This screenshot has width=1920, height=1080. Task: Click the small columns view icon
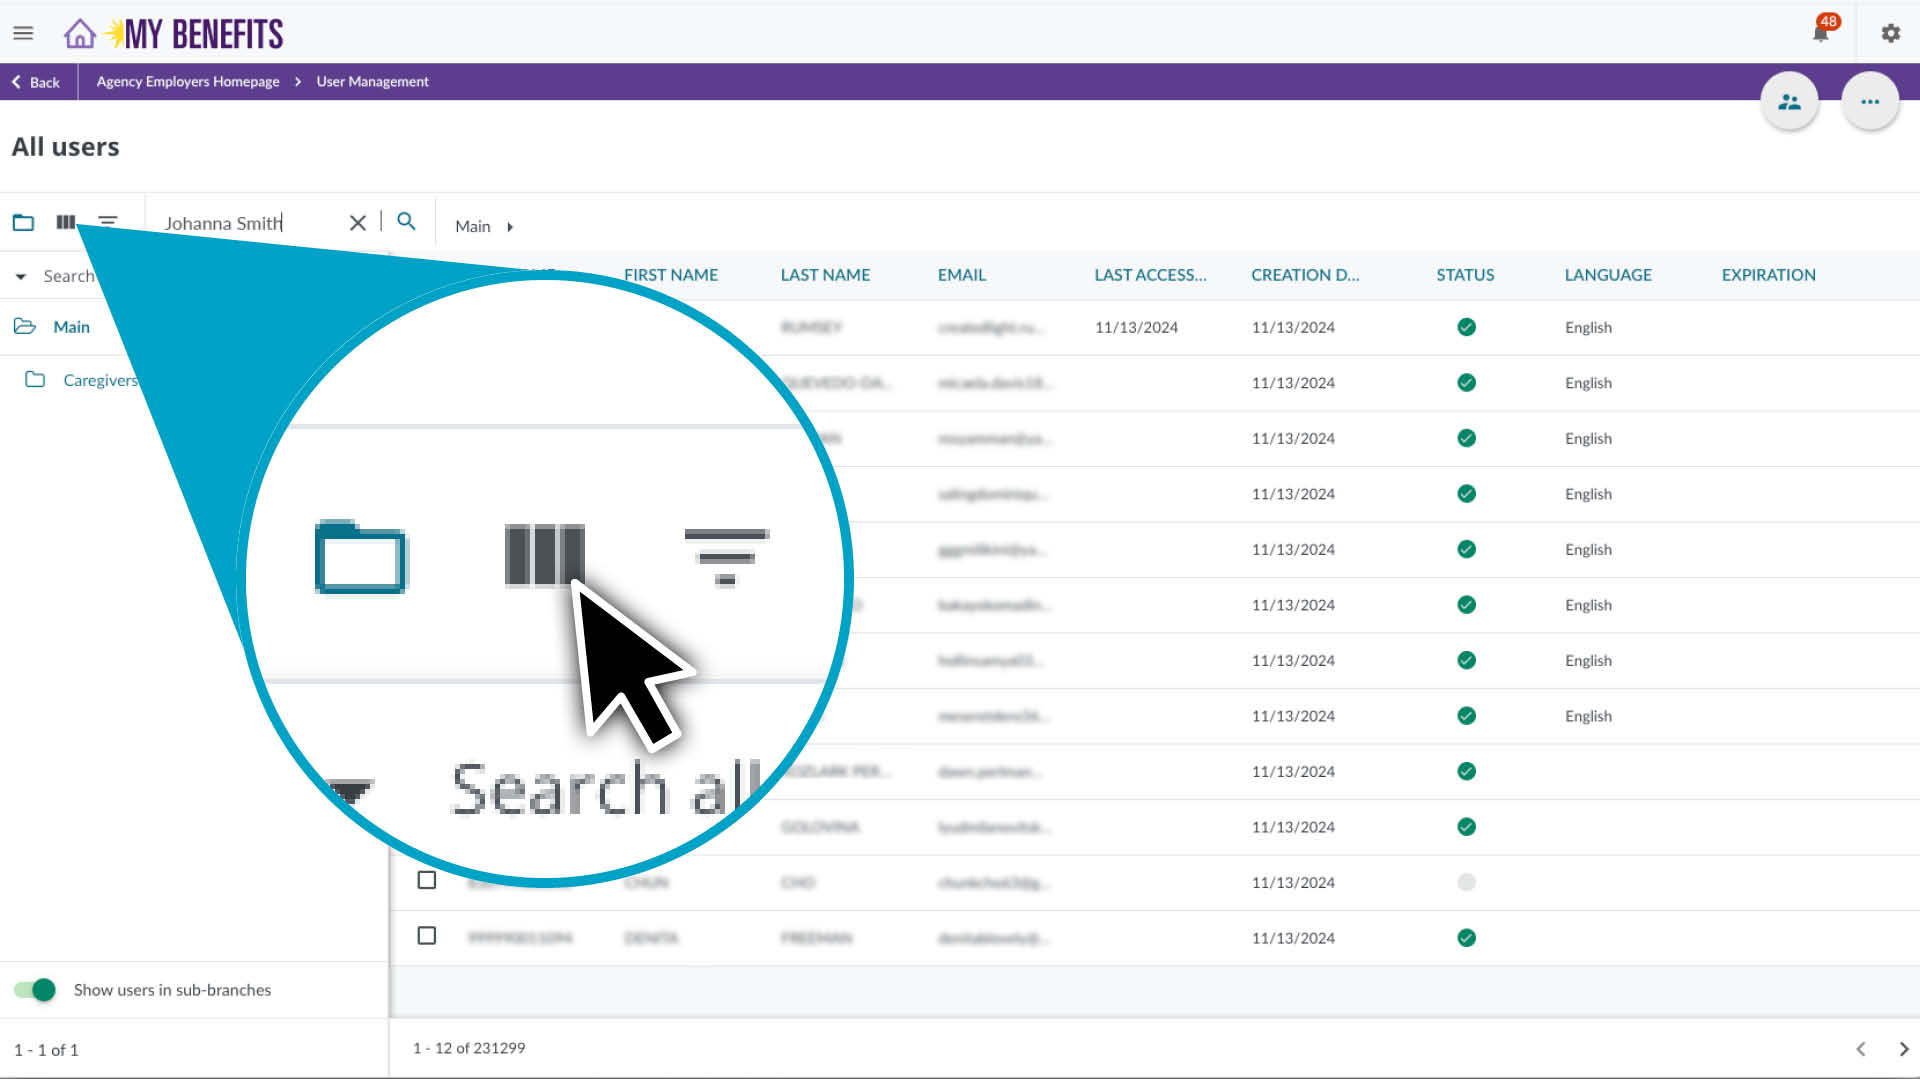(66, 222)
